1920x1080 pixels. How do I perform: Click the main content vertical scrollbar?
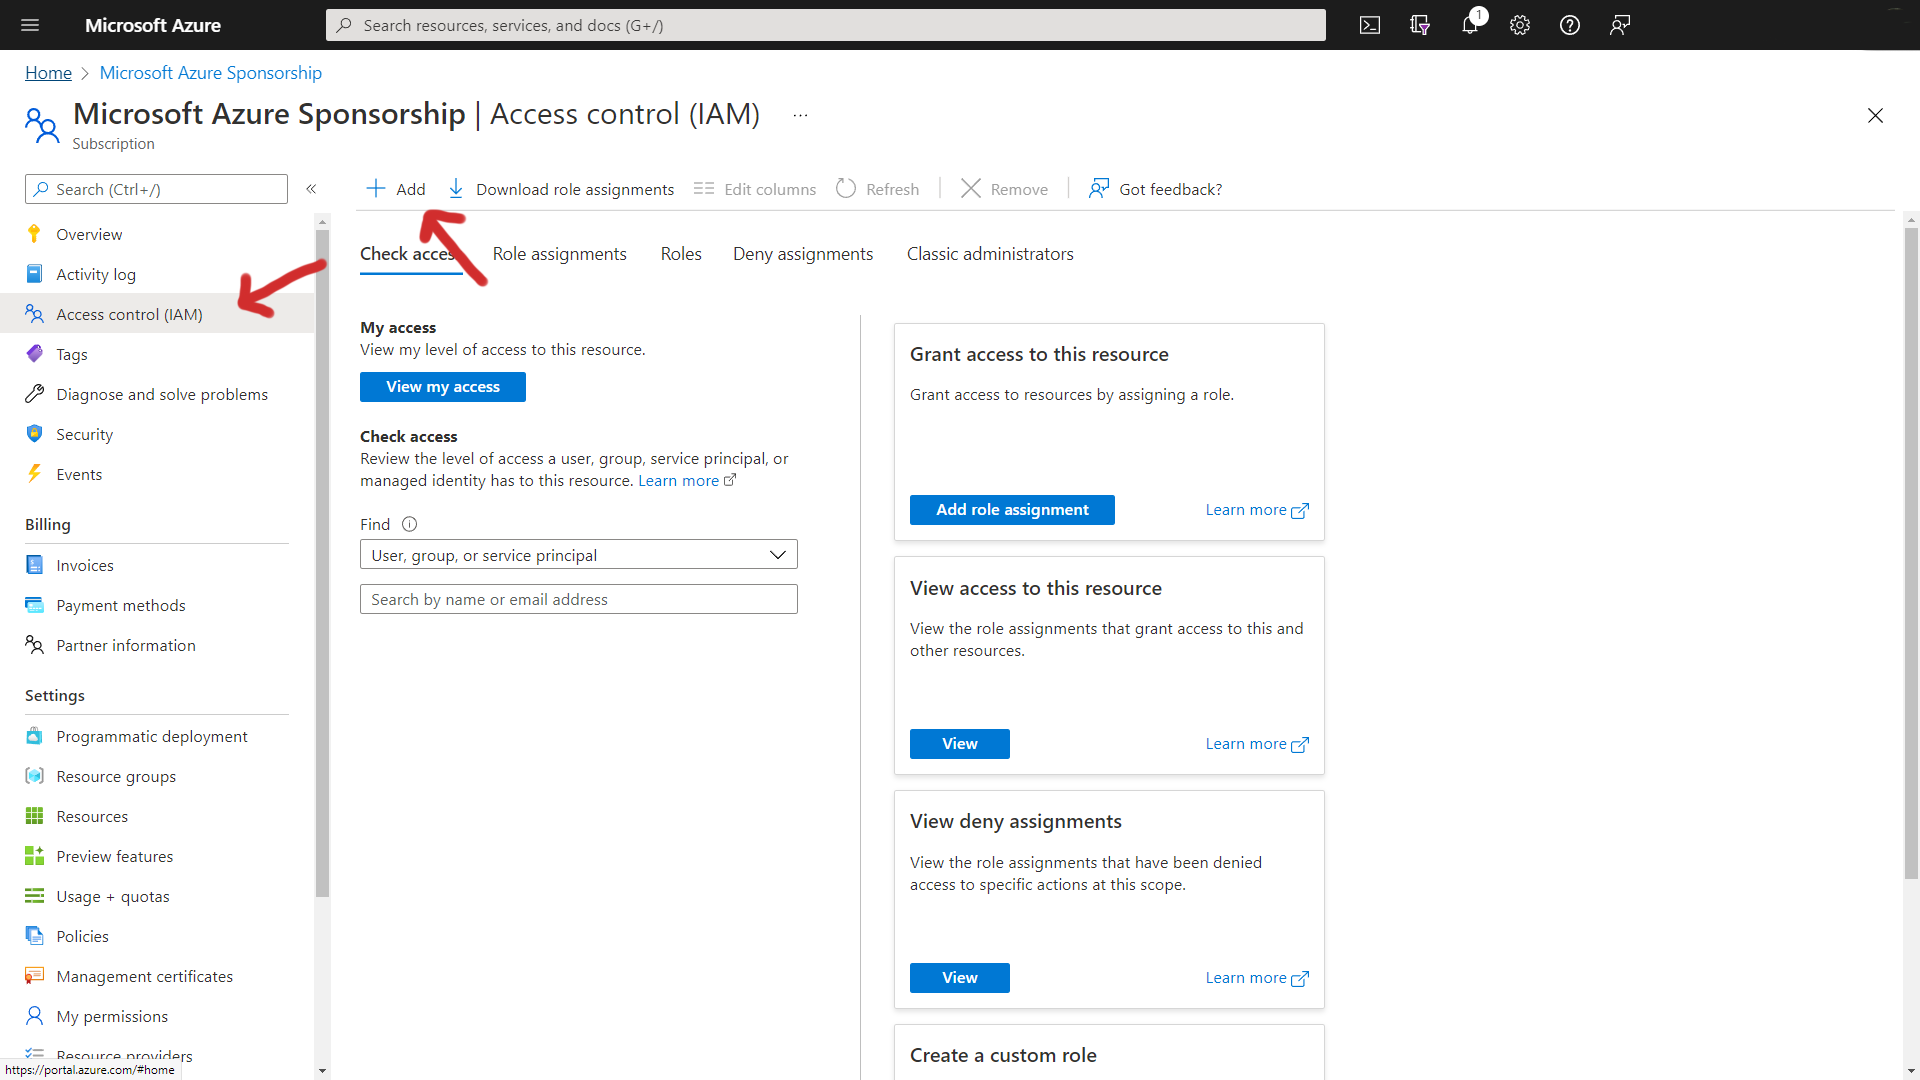[1911, 554]
